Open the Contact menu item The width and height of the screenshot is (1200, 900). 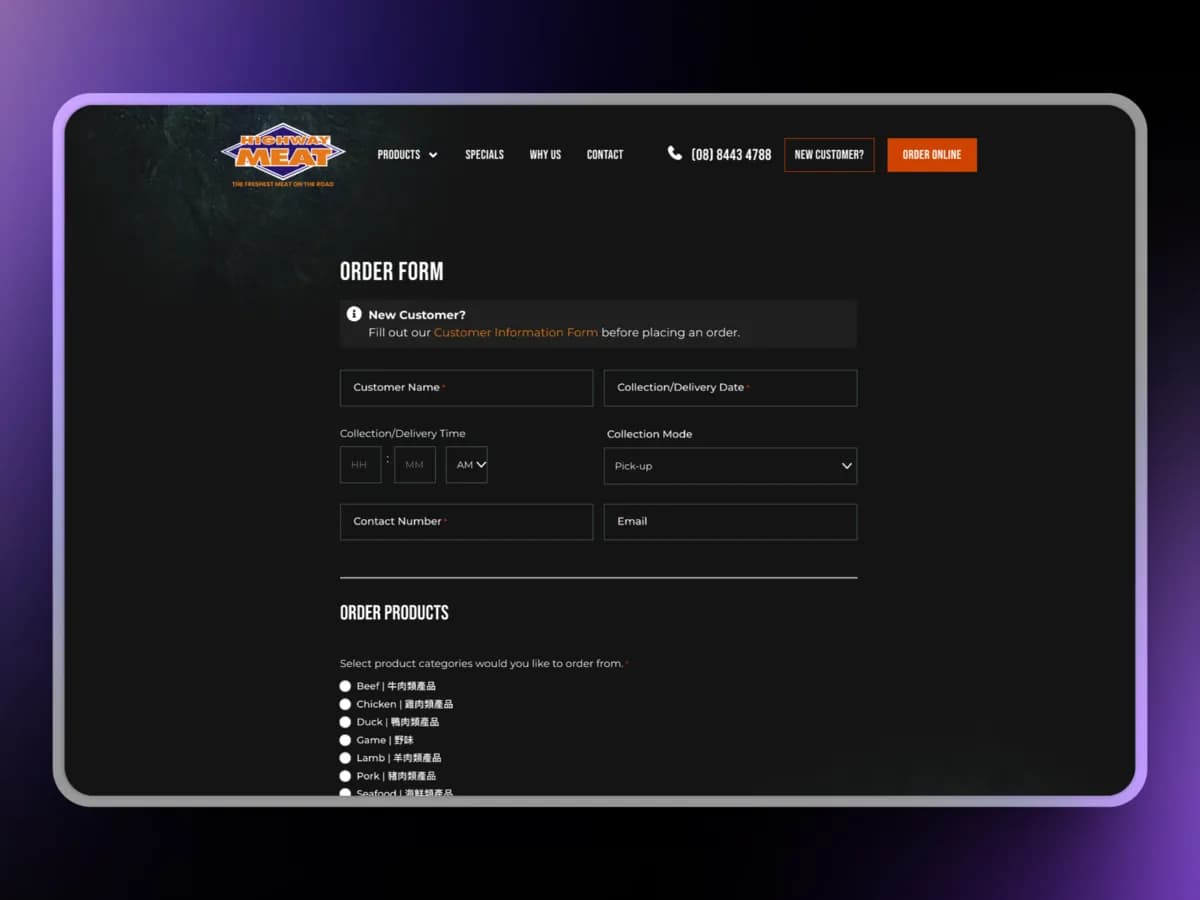605,155
